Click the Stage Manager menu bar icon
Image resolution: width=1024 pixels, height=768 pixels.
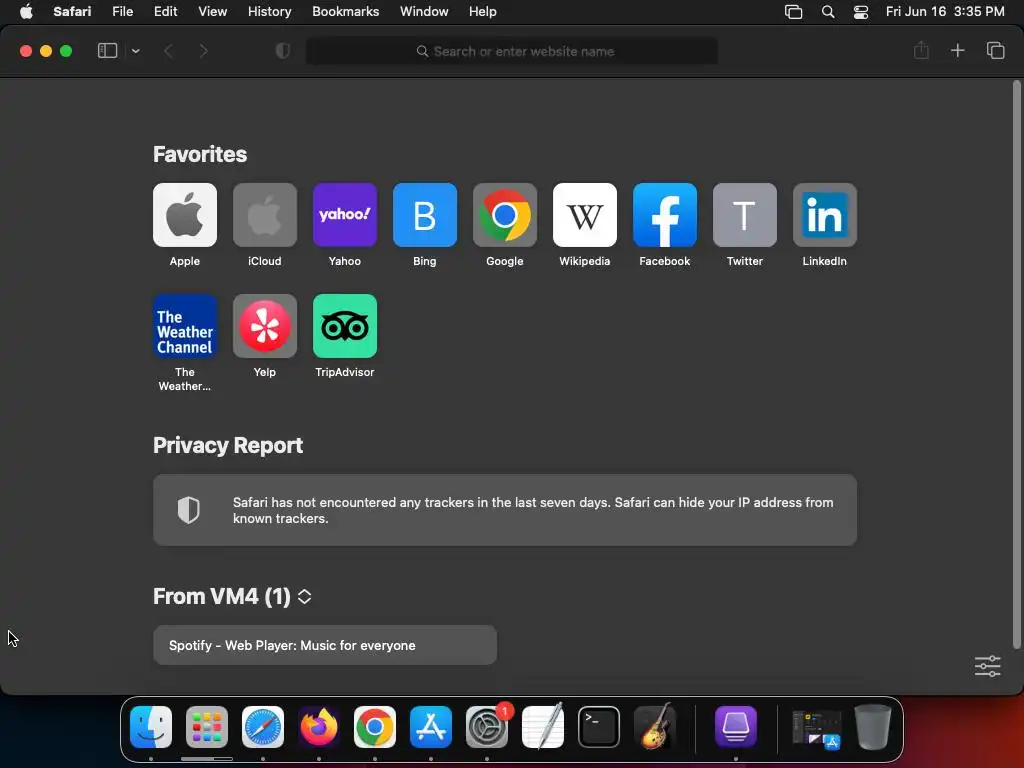click(793, 12)
